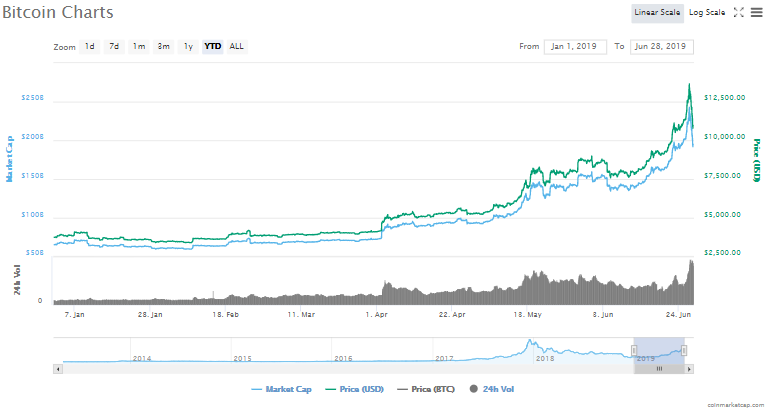The height and width of the screenshot is (412, 769).
Task: Select the YTD zoom option
Action: [x=213, y=46]
